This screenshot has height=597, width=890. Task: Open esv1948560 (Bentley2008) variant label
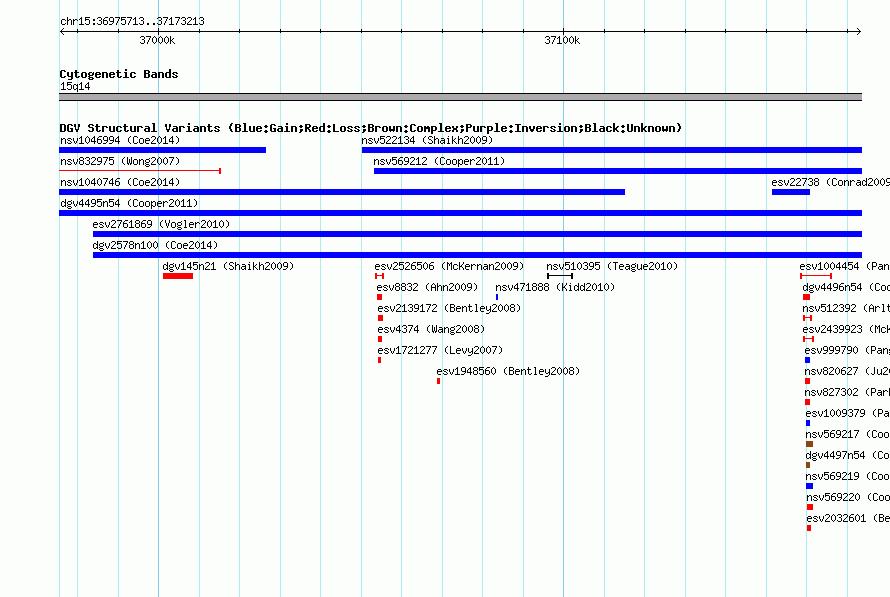[x=508, y=371]
